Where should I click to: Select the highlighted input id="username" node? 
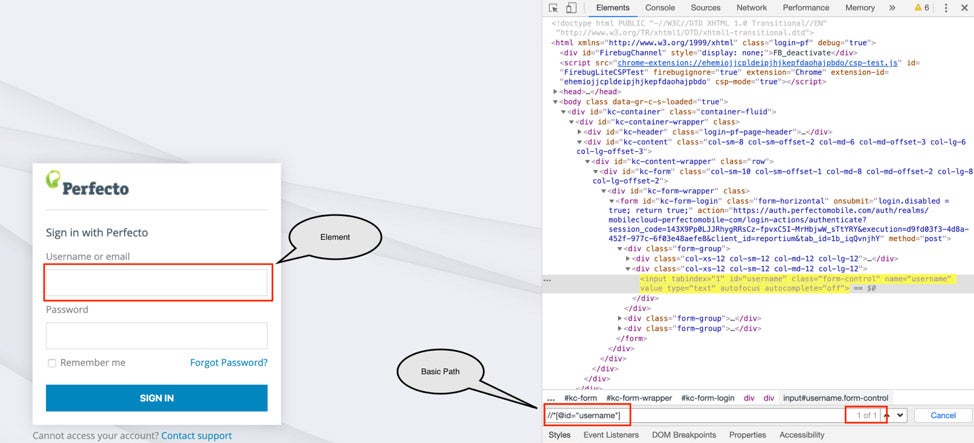pos(798,284)
